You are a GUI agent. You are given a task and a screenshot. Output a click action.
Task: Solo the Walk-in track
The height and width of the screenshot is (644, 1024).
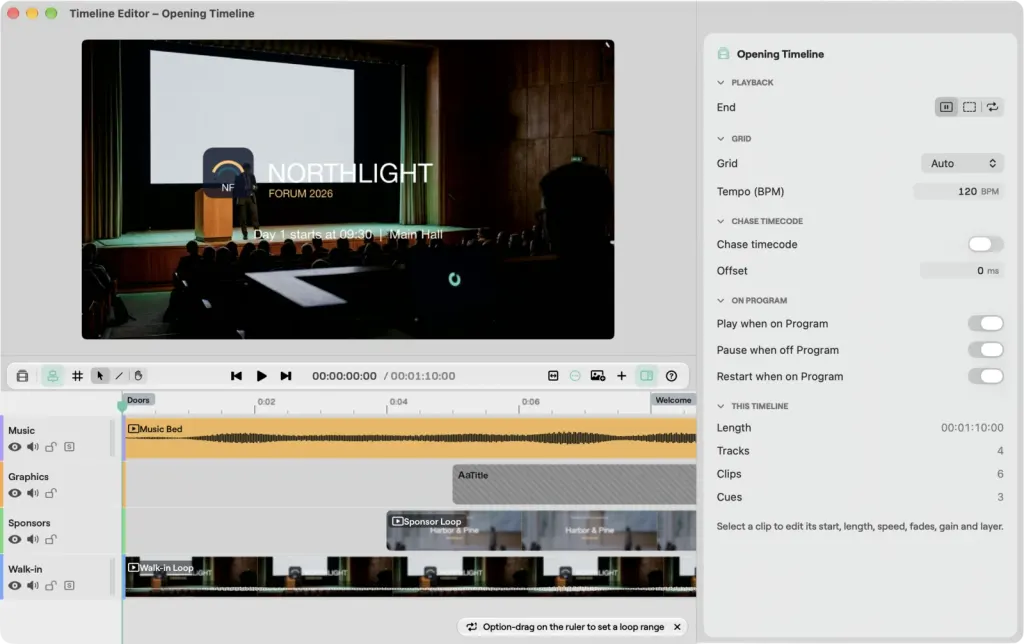(69, 585)
